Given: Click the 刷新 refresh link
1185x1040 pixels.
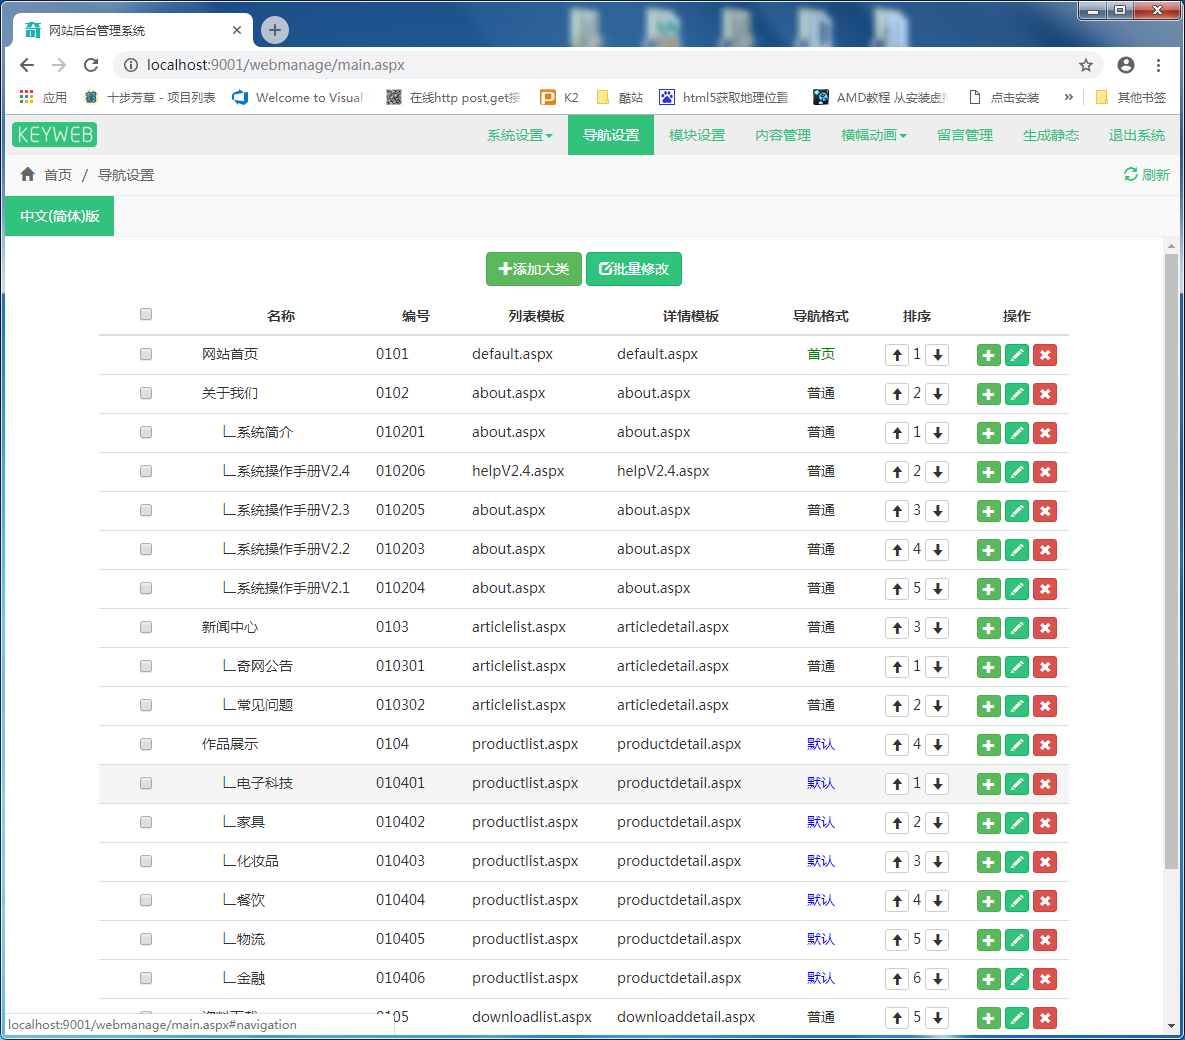Looking at the screenshot, I should coord(1146,175).
